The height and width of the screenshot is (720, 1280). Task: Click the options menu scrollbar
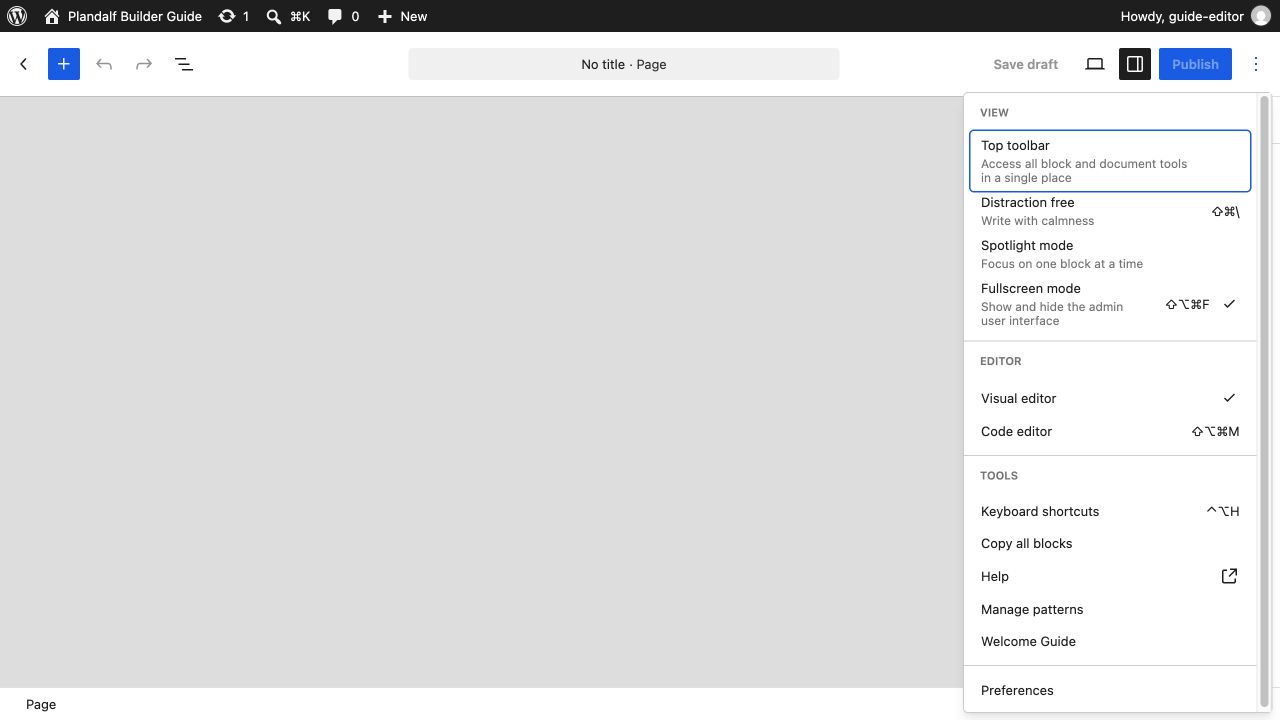tap(1264, 402)
